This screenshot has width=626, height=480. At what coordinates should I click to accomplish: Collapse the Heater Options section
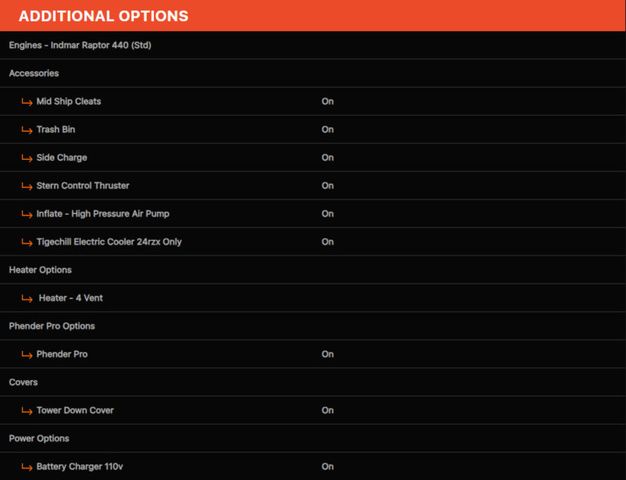[x=313, y=270]
